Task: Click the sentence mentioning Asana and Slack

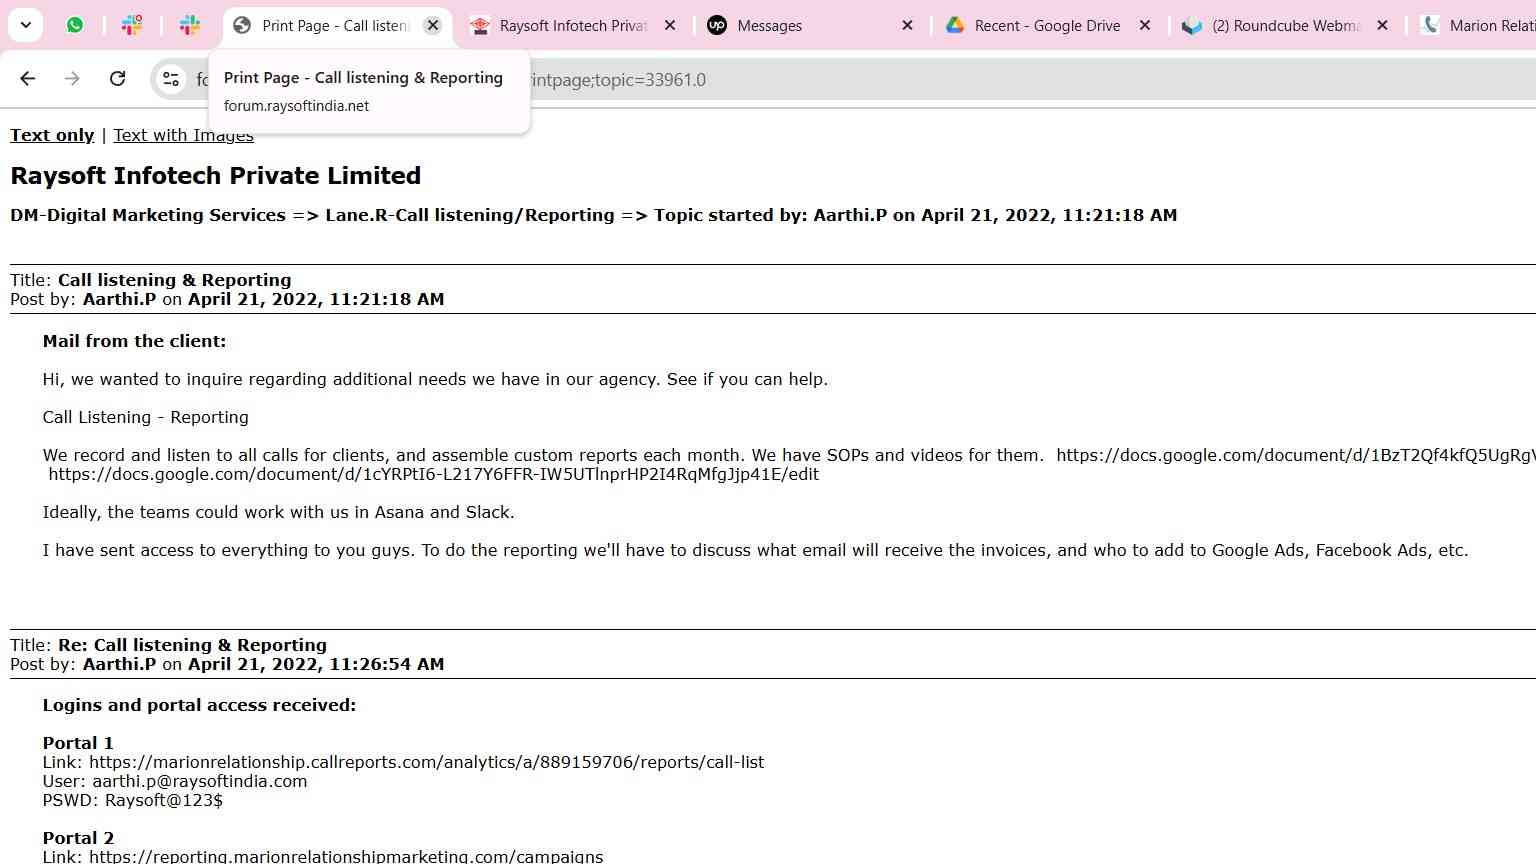Action: pyautogui.click(x=278, y=512)
